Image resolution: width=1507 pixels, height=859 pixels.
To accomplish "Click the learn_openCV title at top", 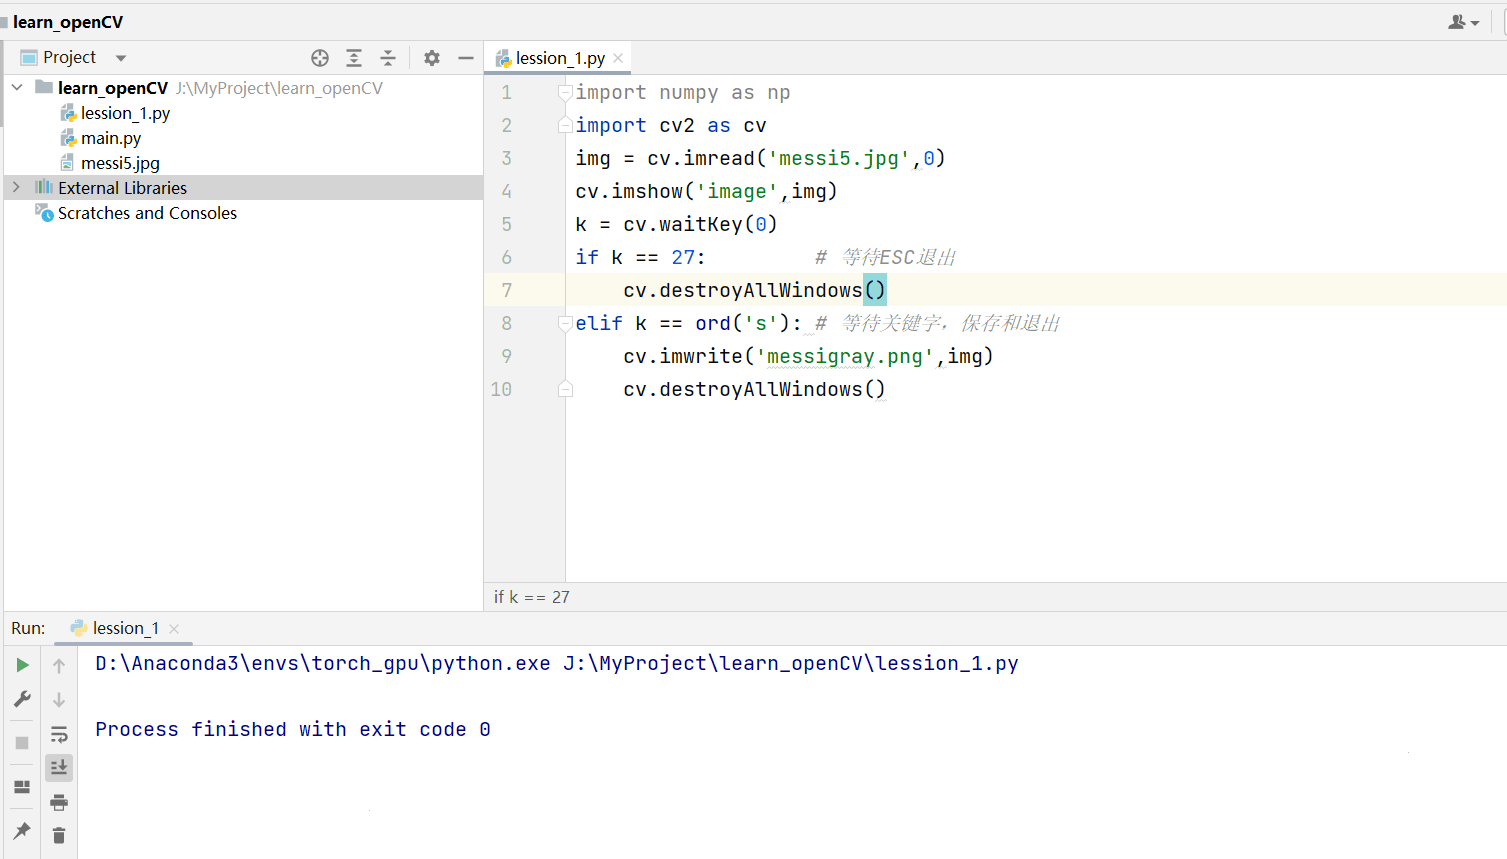I will click(x=68, y=22).
